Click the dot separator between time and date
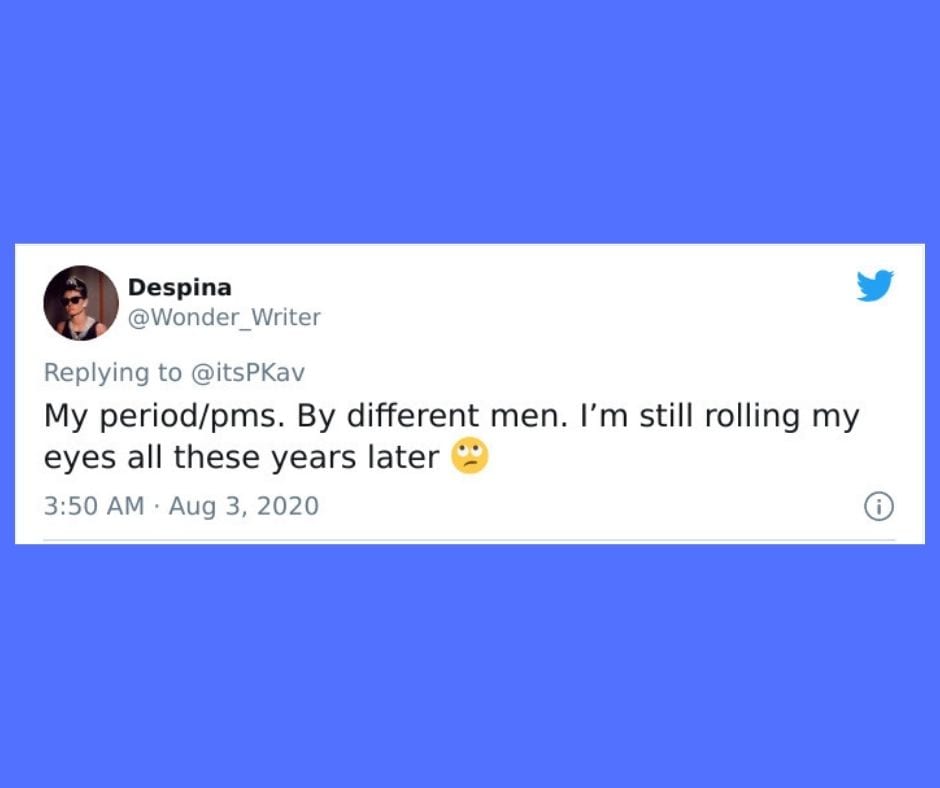This screenshot has width=940, height=788. [156, 507]
